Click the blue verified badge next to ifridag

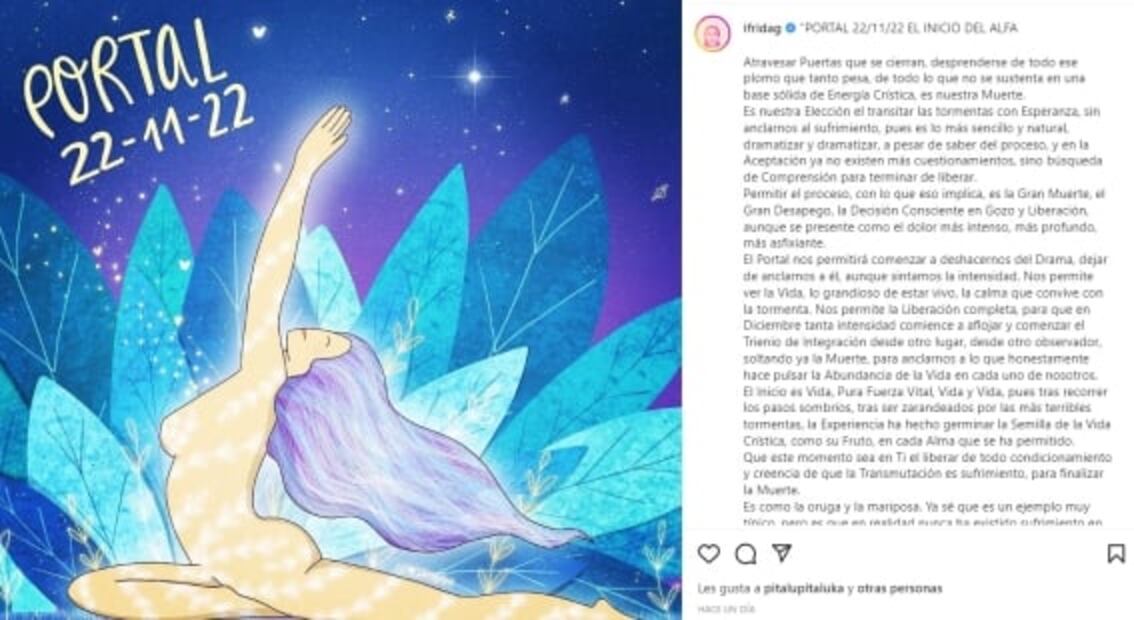790,28
